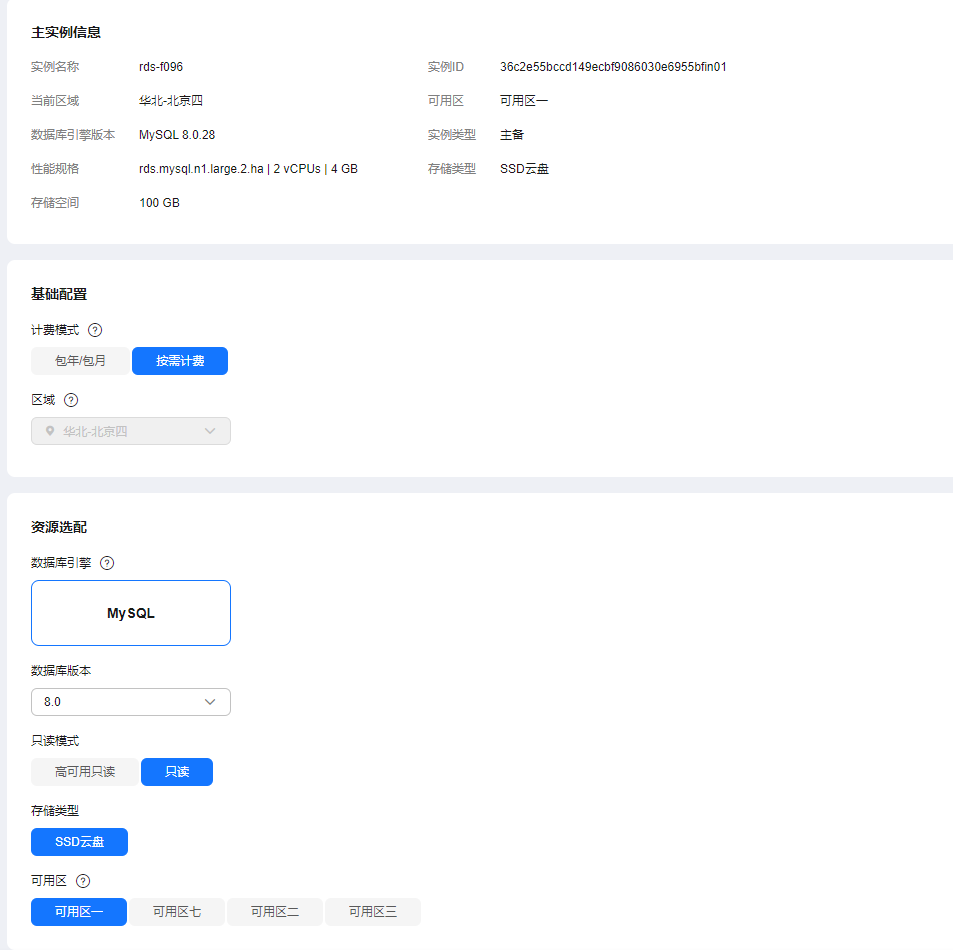Switch to 可用区七 availability zone
This screenshot has height=950, width=953.
click(x=177, y=912)
